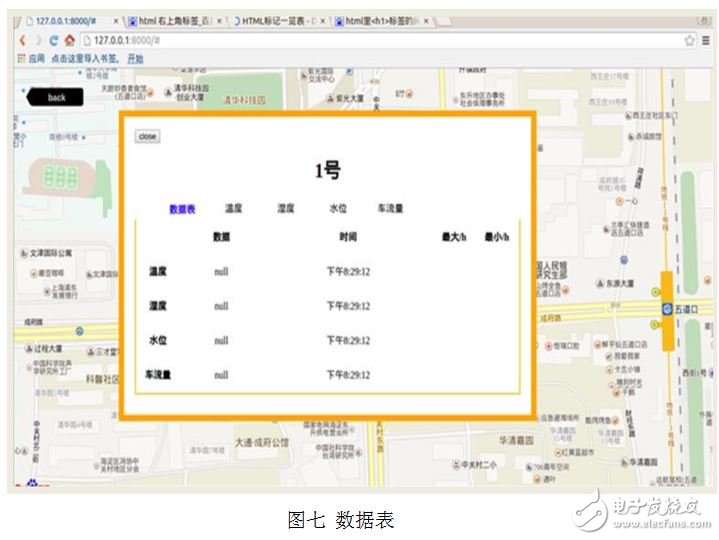The width and height of the screenshot is (719, 540).
Task: Click the browser back arrow
Action: pos(23,40)
